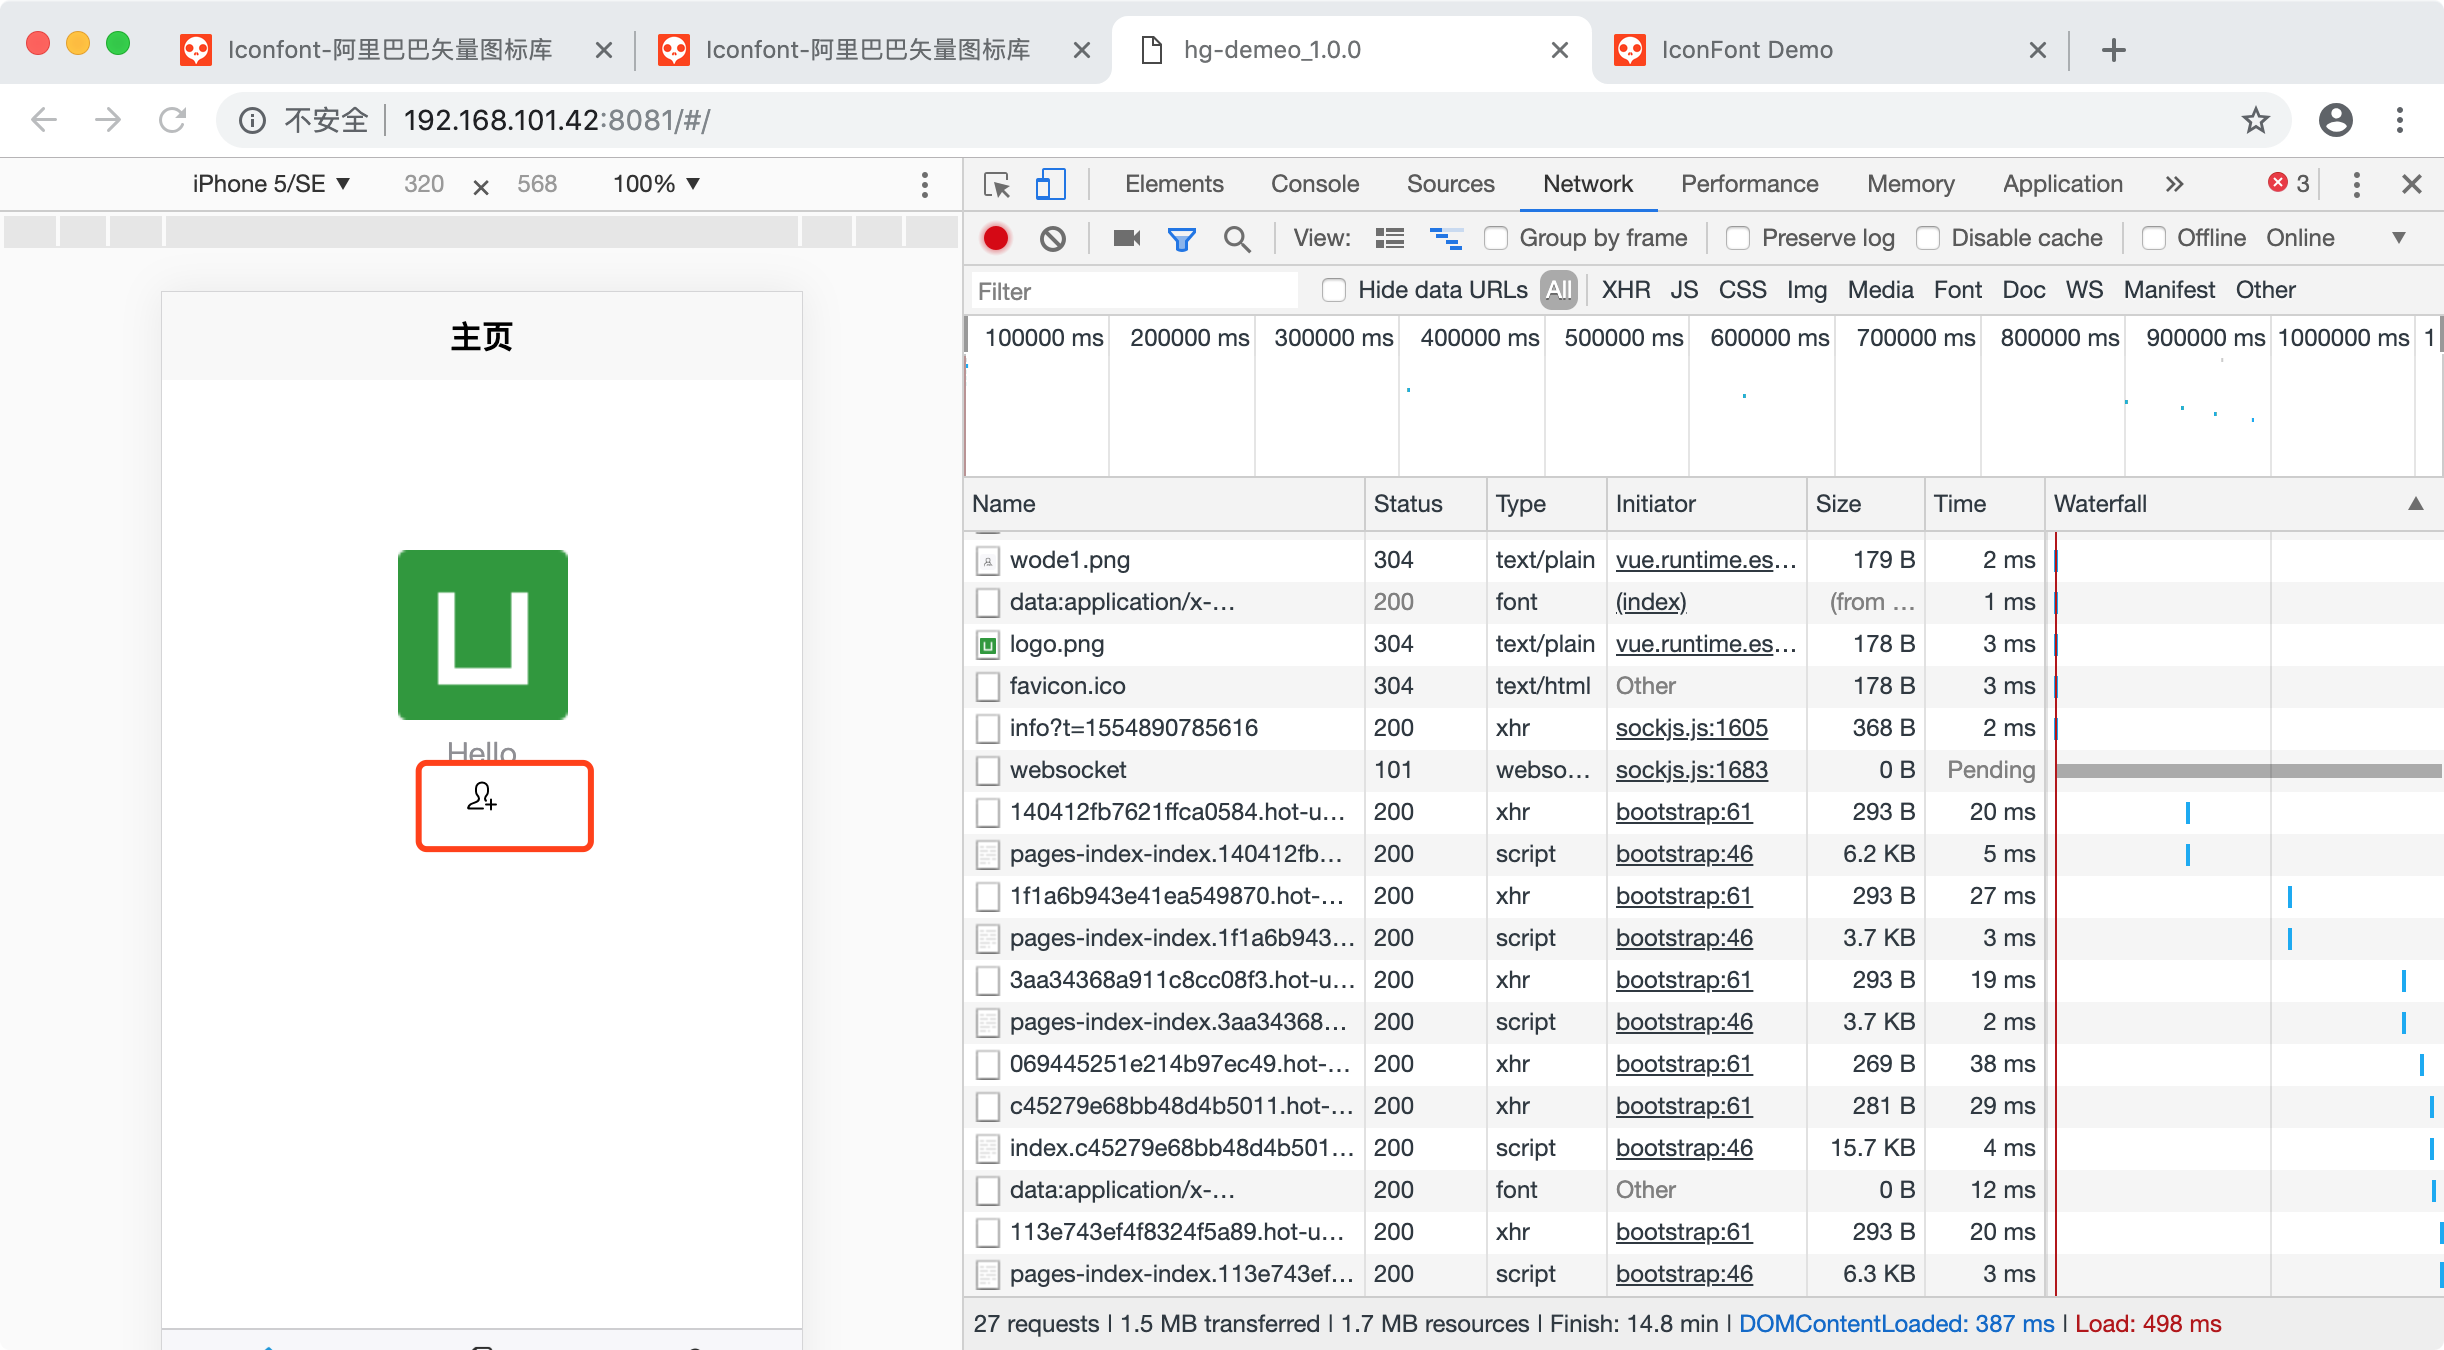Open the IconFont Demo browser tab
The width and height of the screenshot is (2444, 1350).
click(1746, 50)
